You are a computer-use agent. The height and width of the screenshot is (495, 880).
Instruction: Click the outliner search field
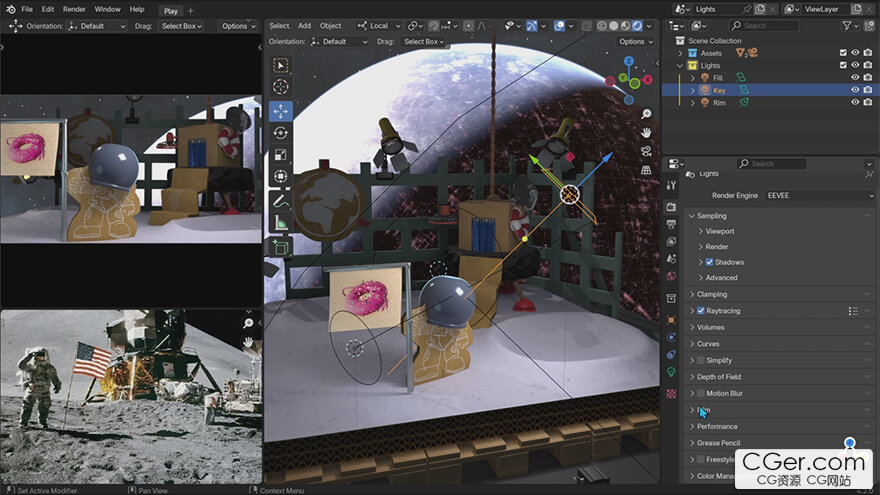(x=764, y=26)
